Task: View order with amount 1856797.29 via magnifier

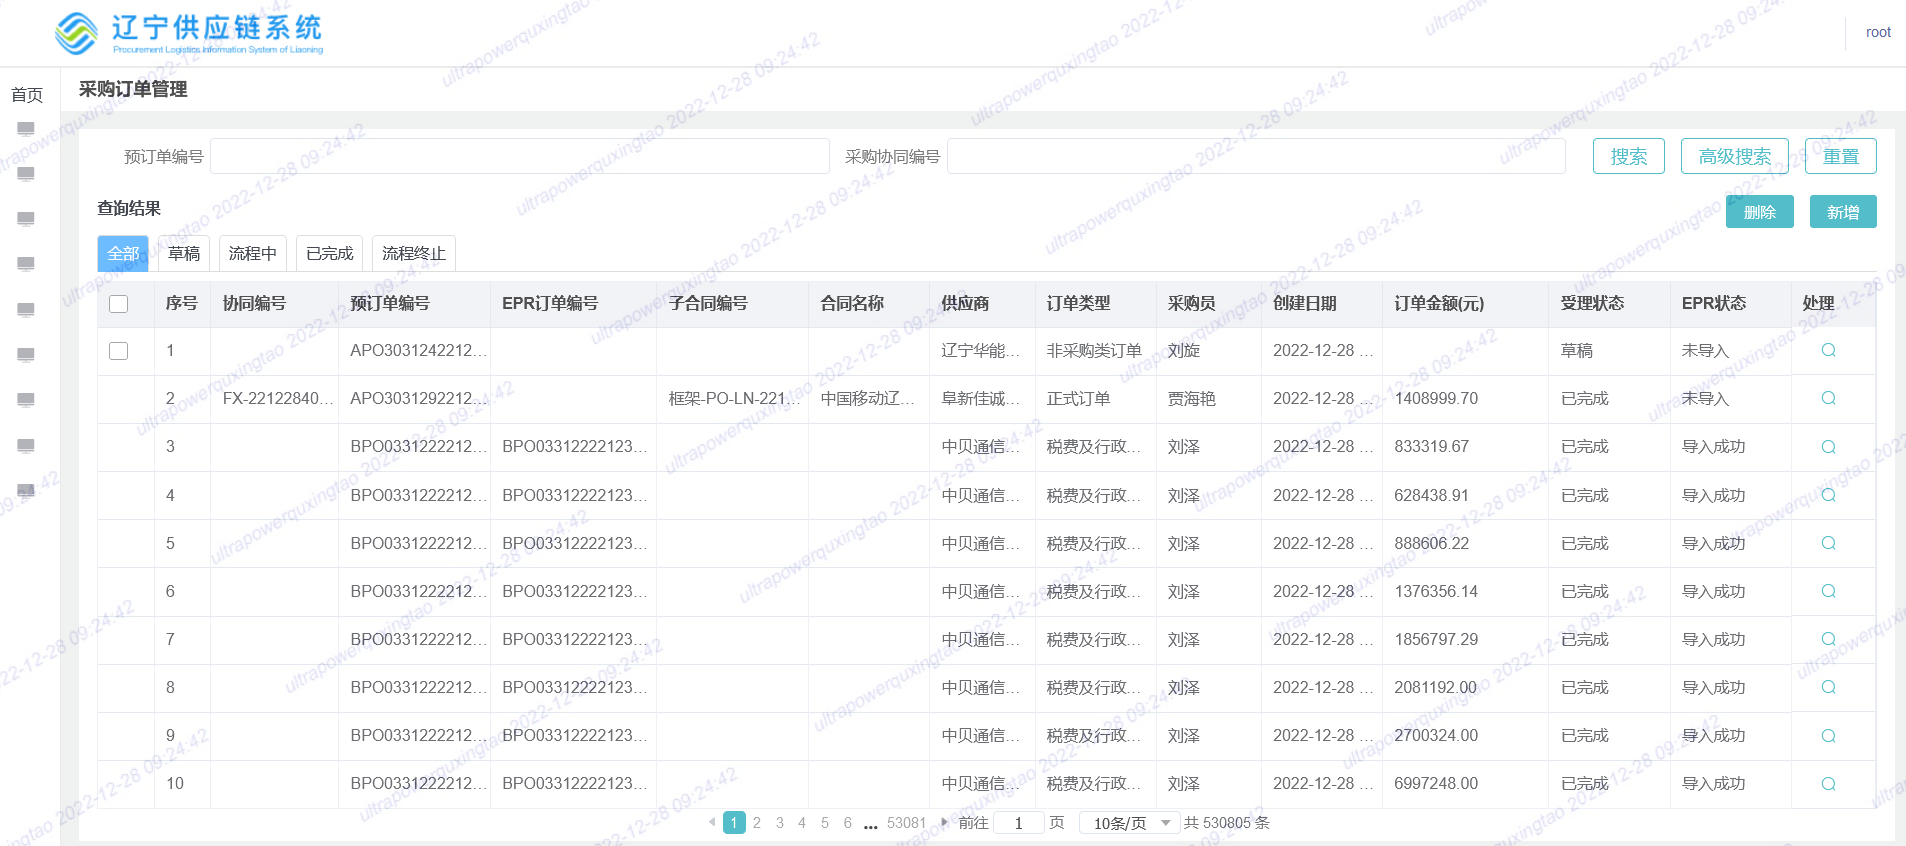Action: tap(1828, 639)
